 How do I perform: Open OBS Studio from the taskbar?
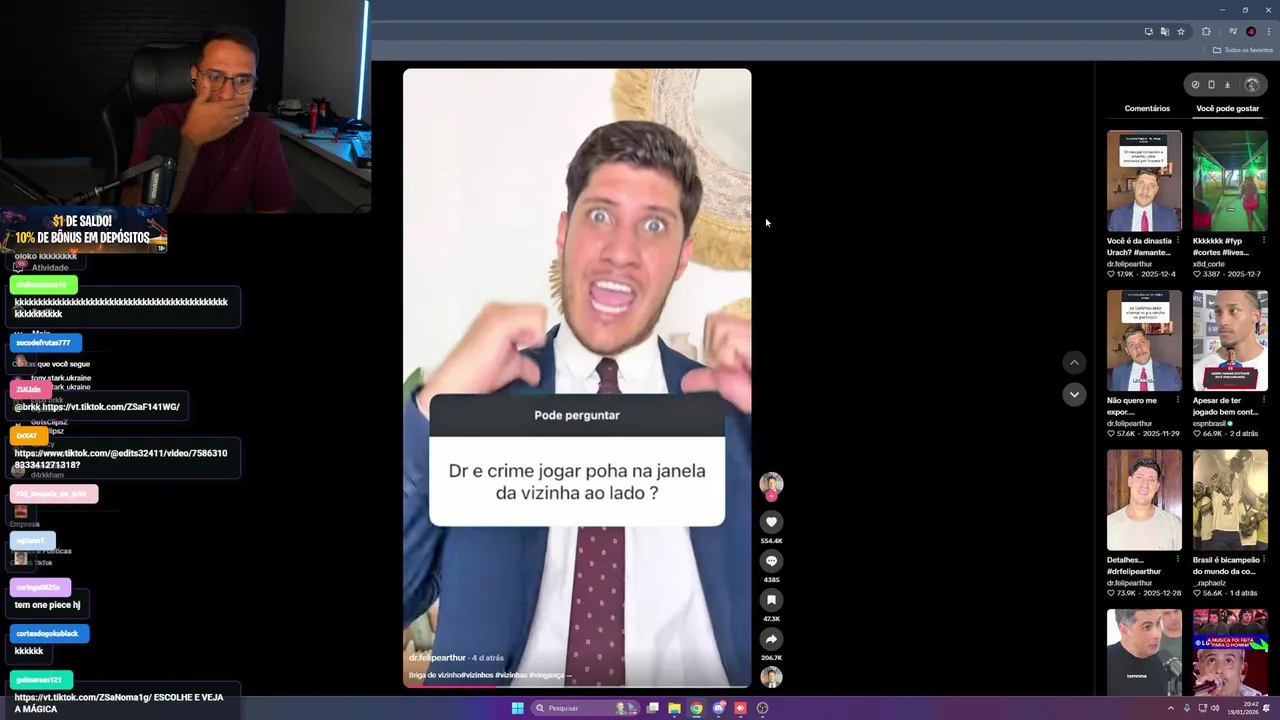click(x=762, y=708)
